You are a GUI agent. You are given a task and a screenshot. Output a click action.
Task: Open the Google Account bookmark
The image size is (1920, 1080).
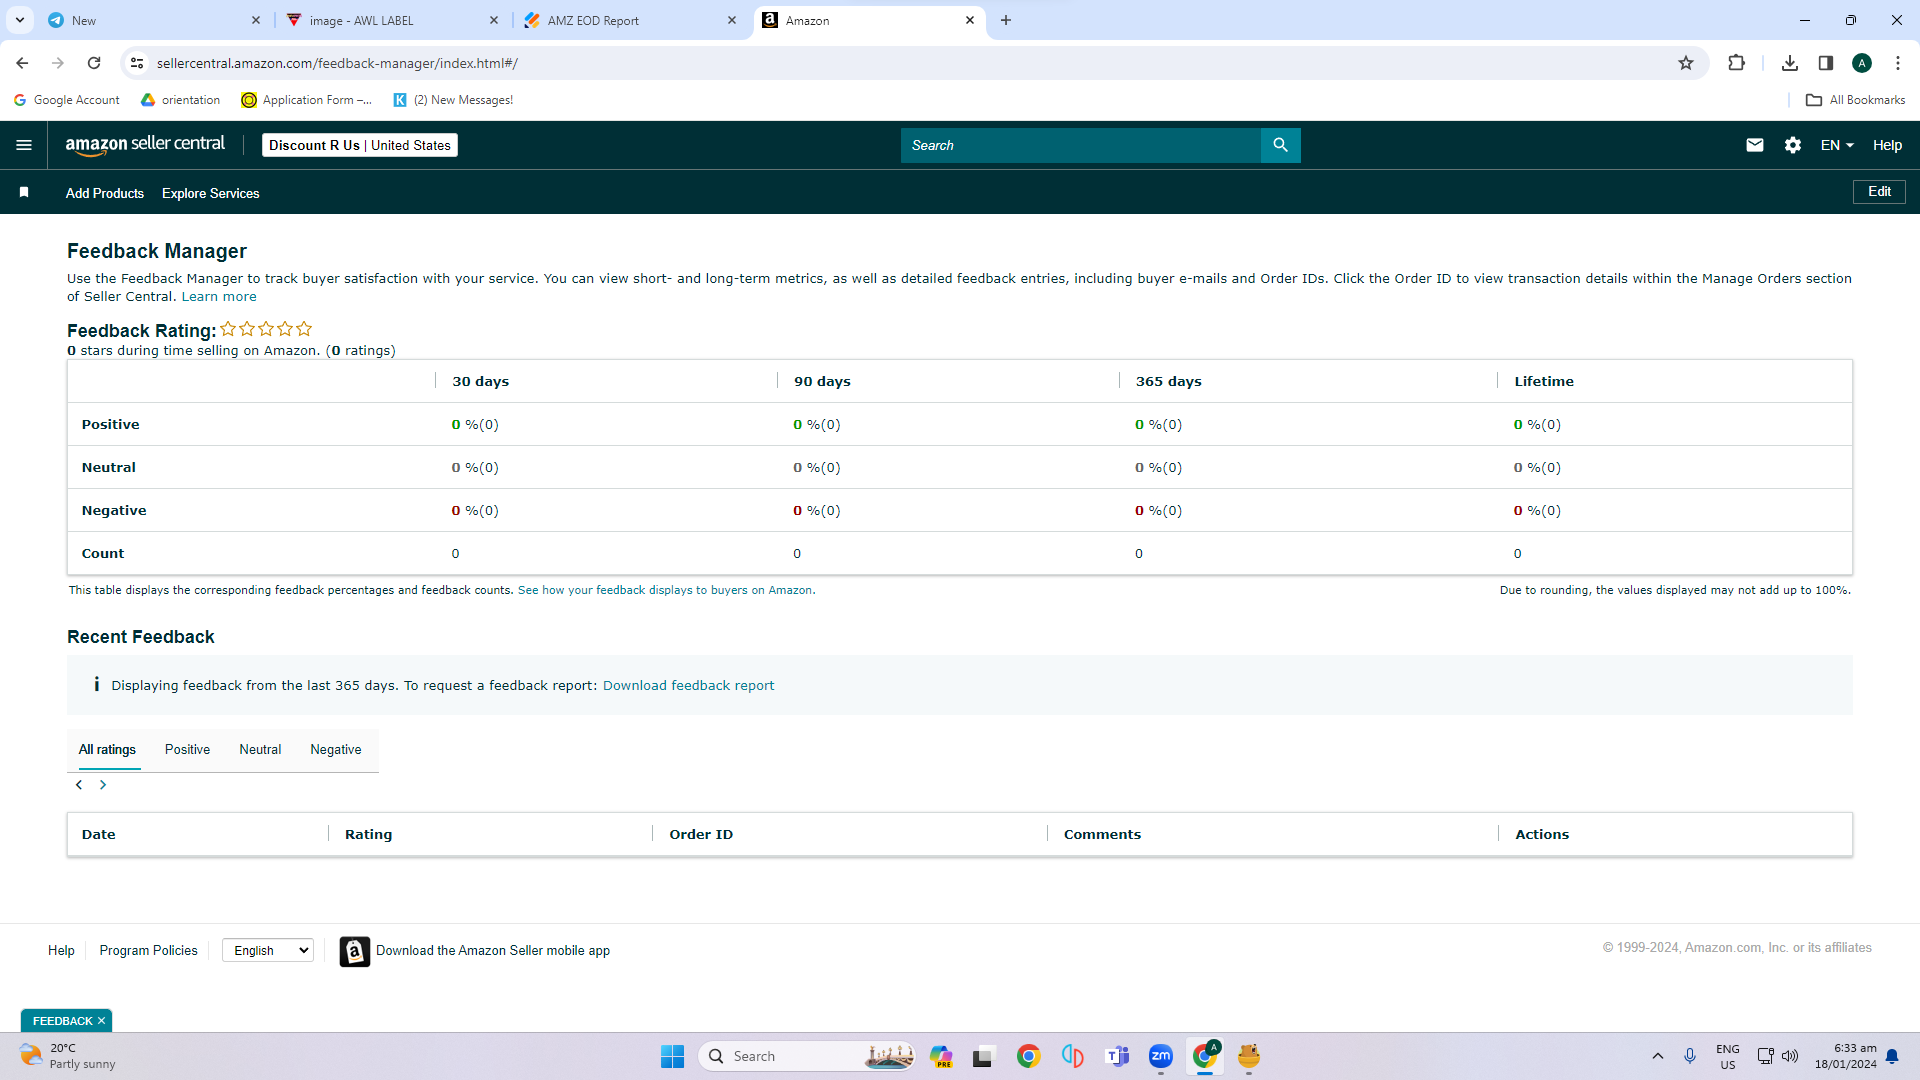[67, 100]
